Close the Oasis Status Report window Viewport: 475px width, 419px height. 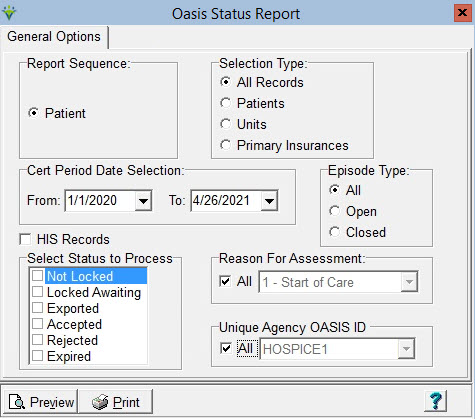point(462,13)
